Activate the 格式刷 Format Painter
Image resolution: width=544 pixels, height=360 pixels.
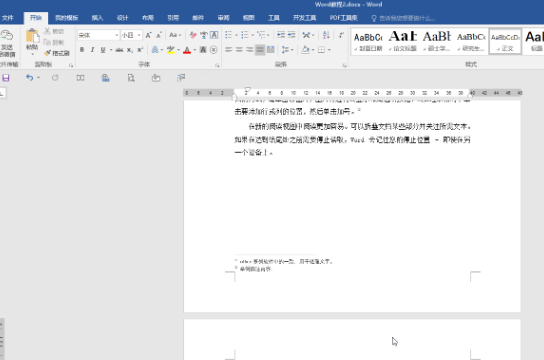coord(57,53)
